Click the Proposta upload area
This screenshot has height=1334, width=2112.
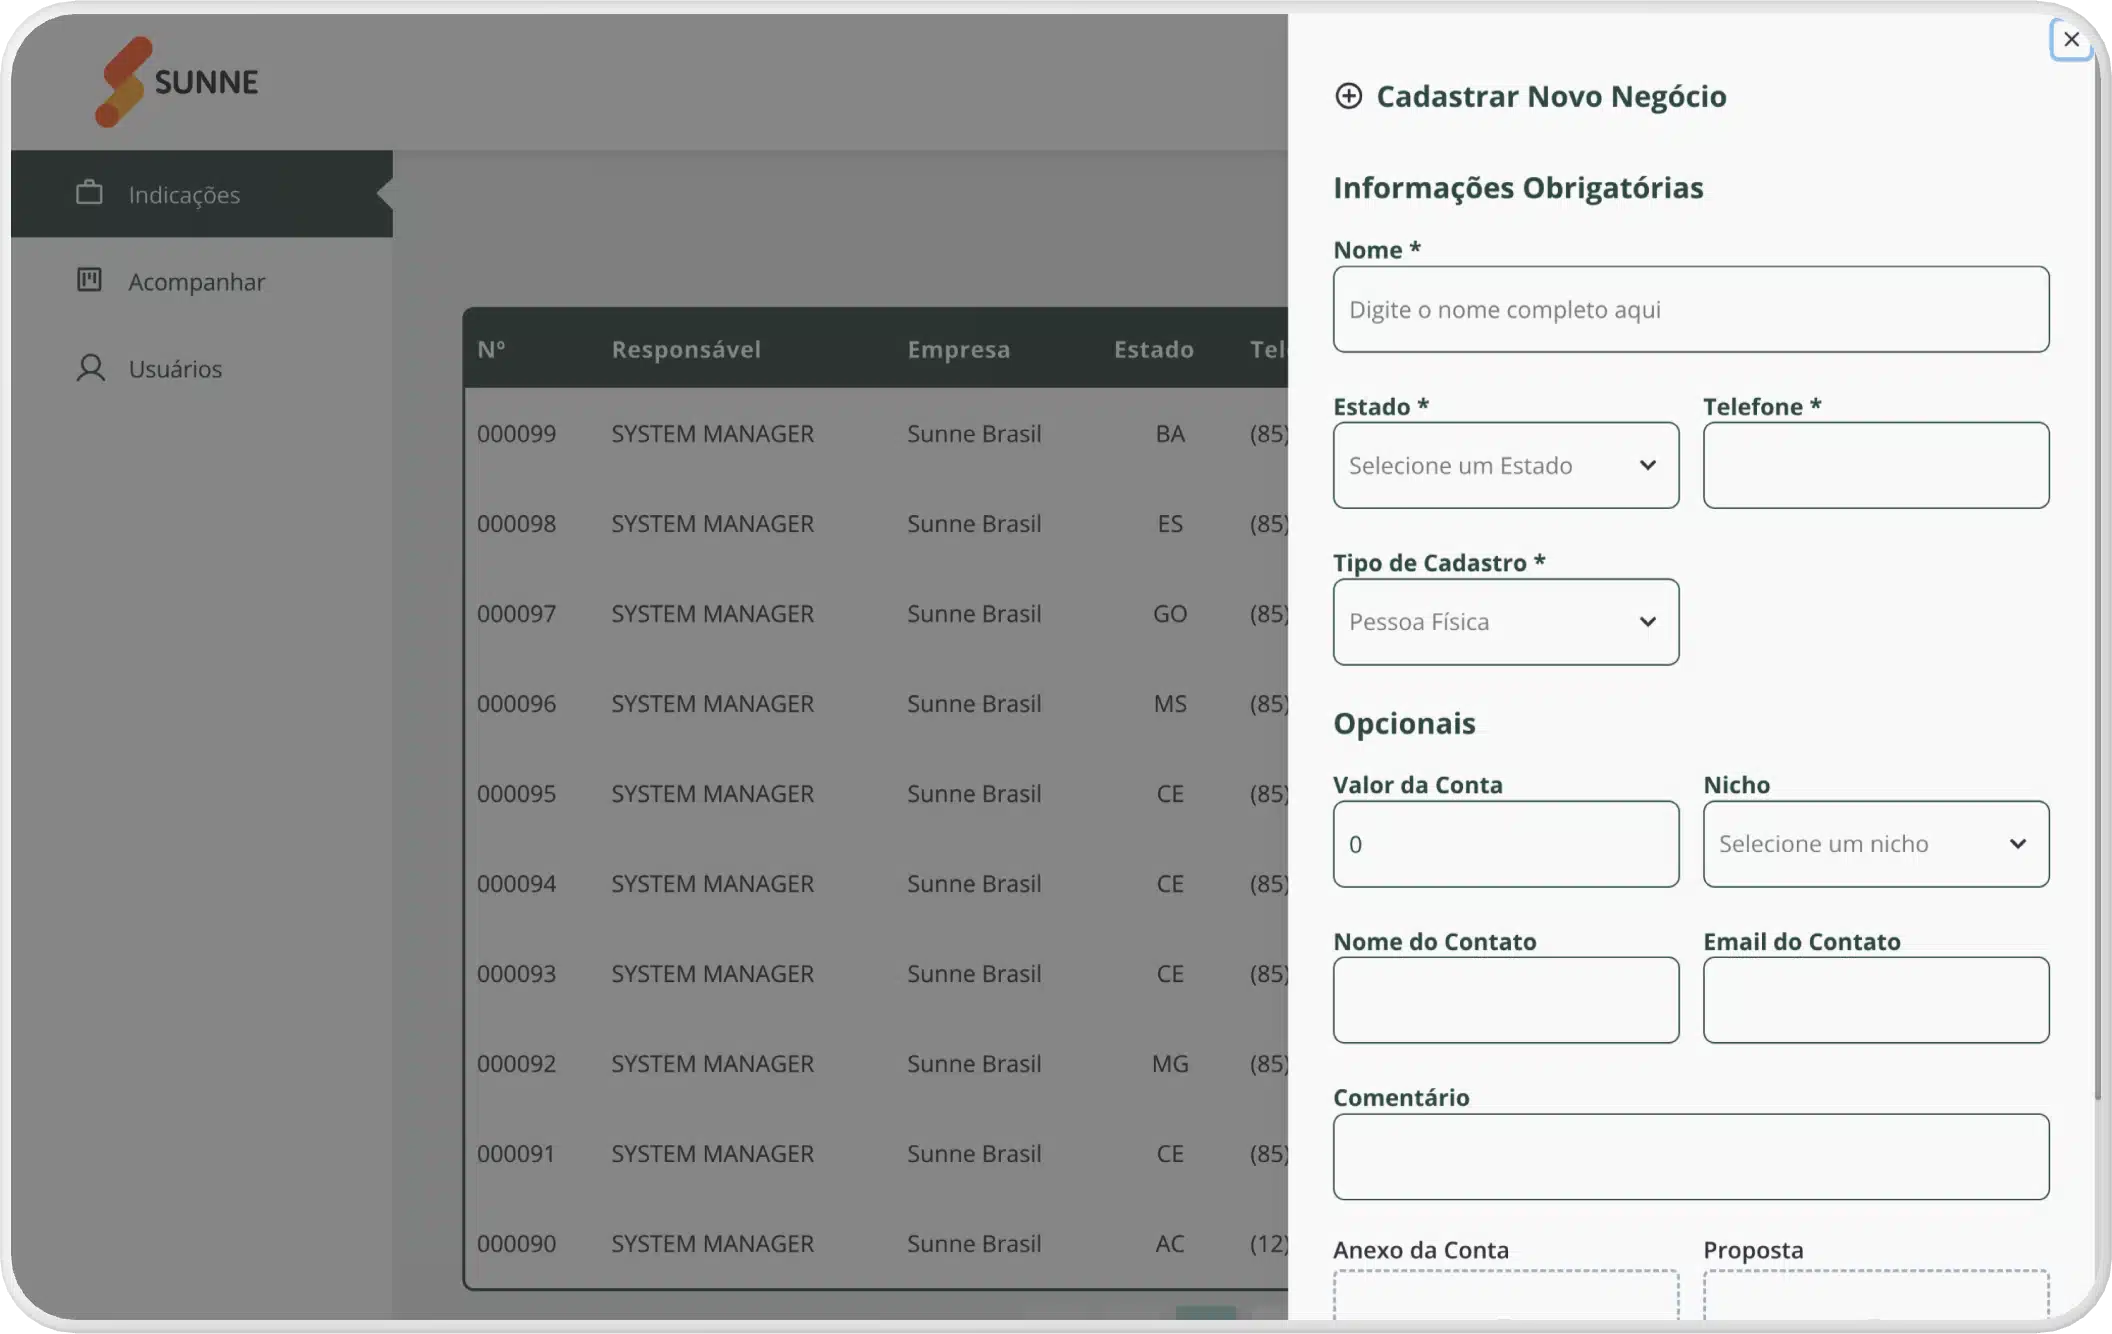click(1876, 1295)
